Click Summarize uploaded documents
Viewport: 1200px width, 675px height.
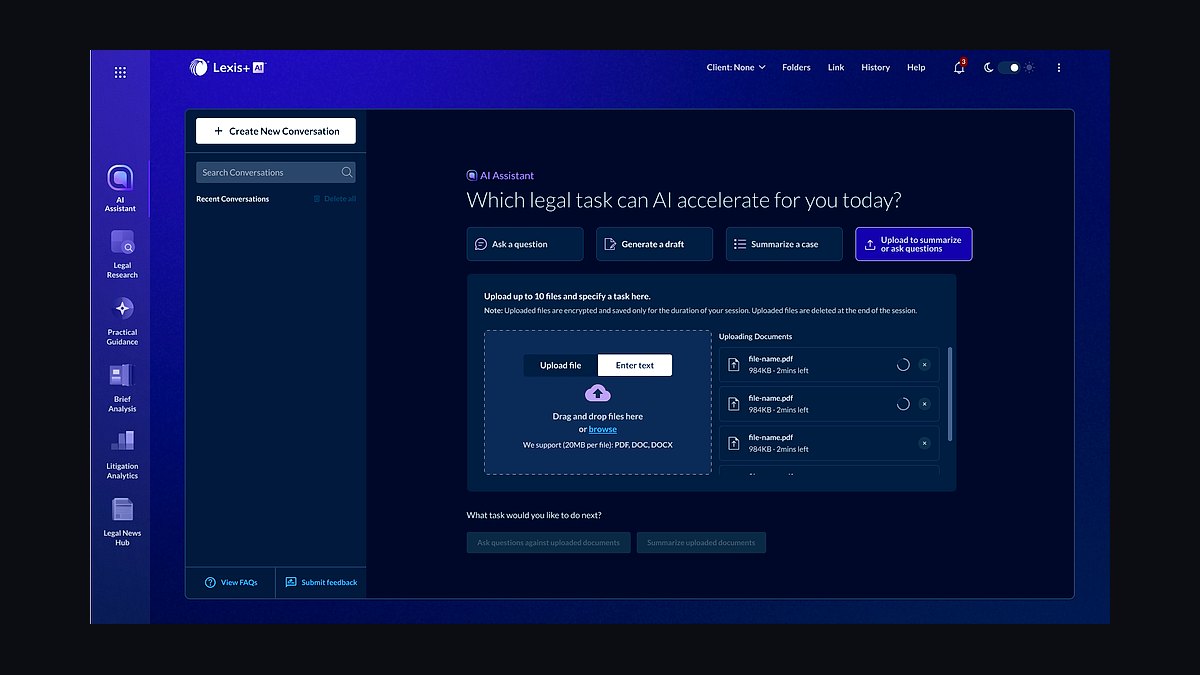point(701,543)
